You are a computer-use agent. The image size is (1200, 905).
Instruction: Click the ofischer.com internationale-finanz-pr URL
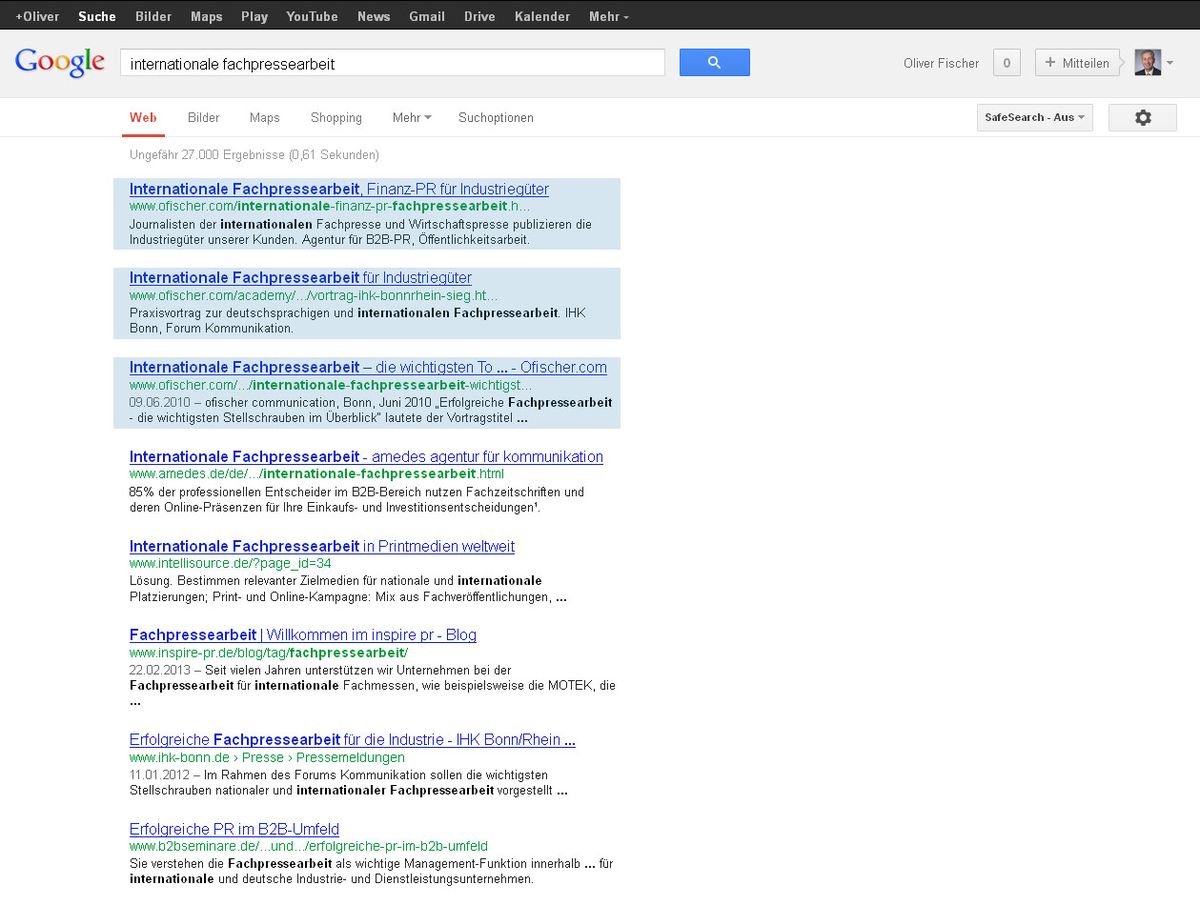(330, 206)
